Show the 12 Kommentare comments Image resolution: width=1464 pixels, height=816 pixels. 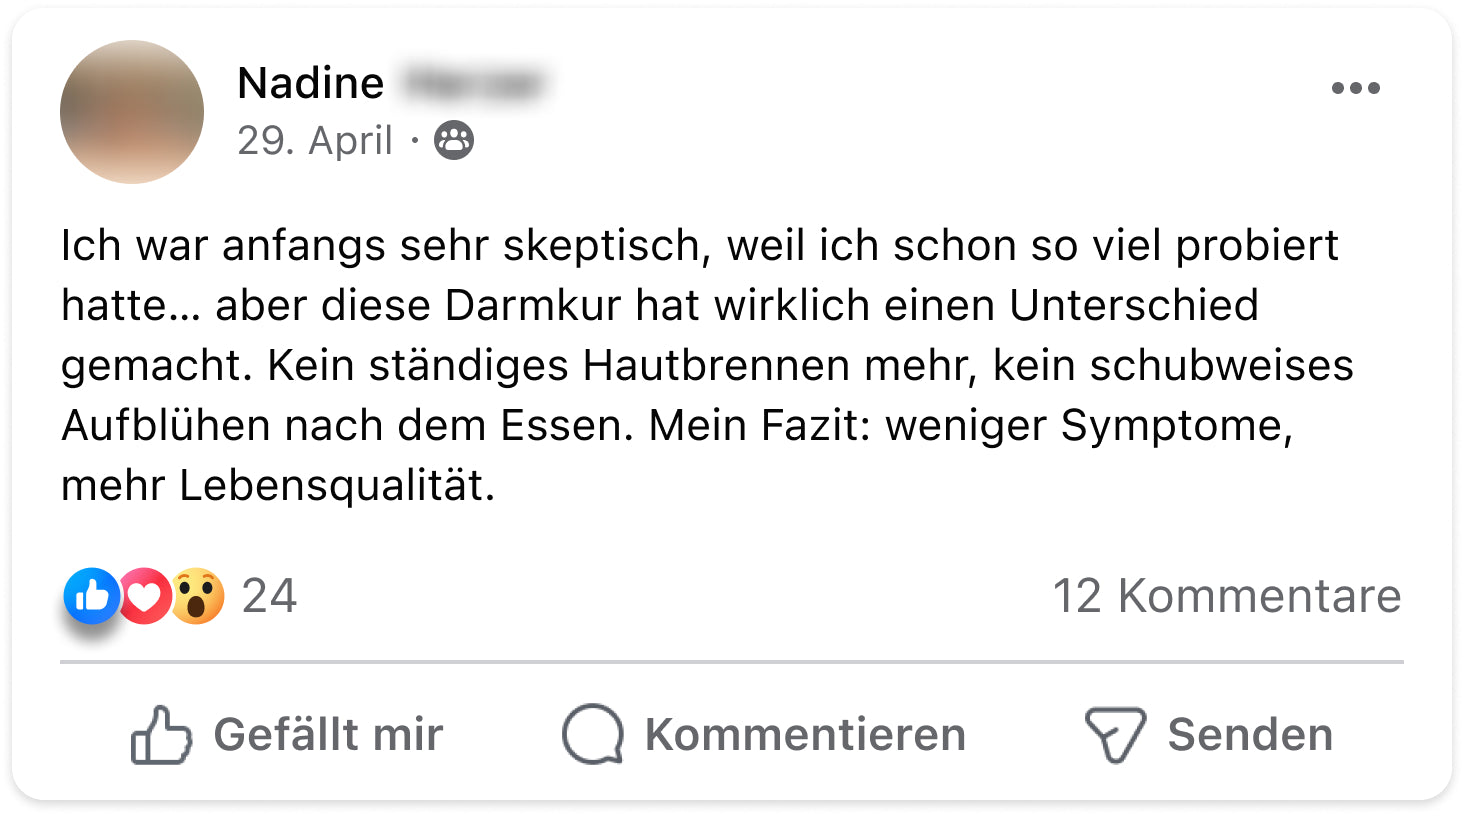(1226, 596)
